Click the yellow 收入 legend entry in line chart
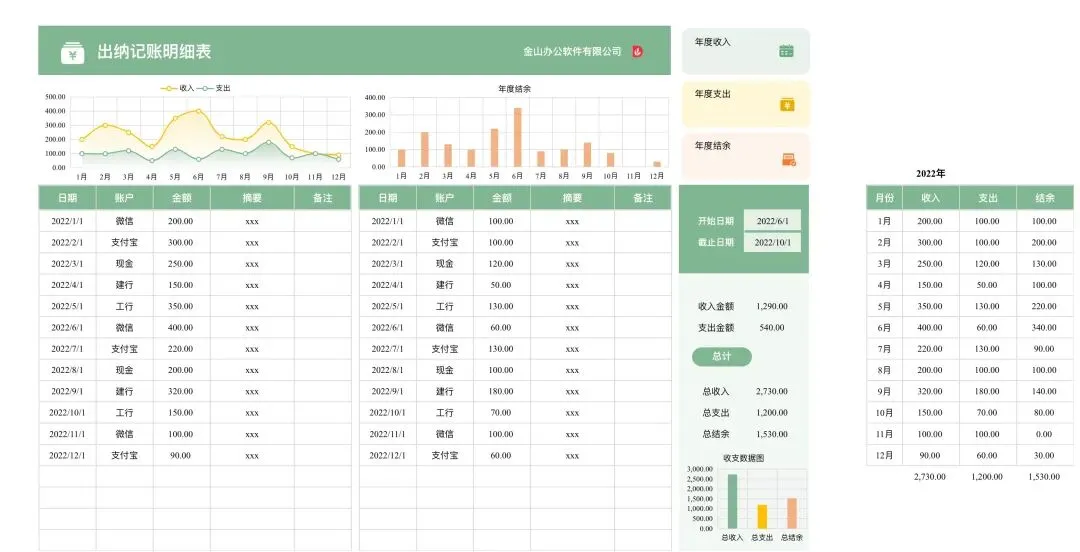 click(178, 88)
